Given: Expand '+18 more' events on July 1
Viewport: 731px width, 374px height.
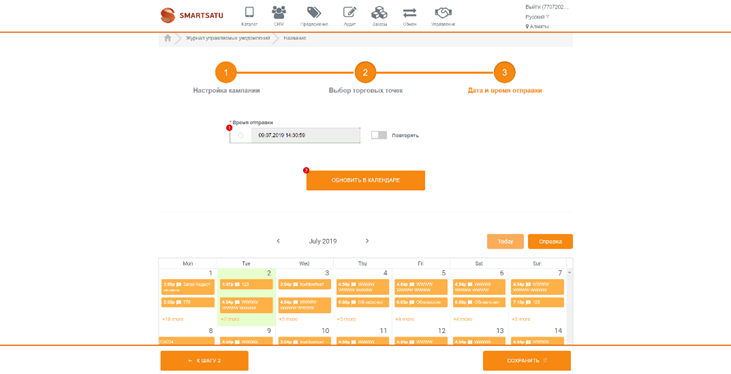Looking at the screenshot, I should click(172, 319).
